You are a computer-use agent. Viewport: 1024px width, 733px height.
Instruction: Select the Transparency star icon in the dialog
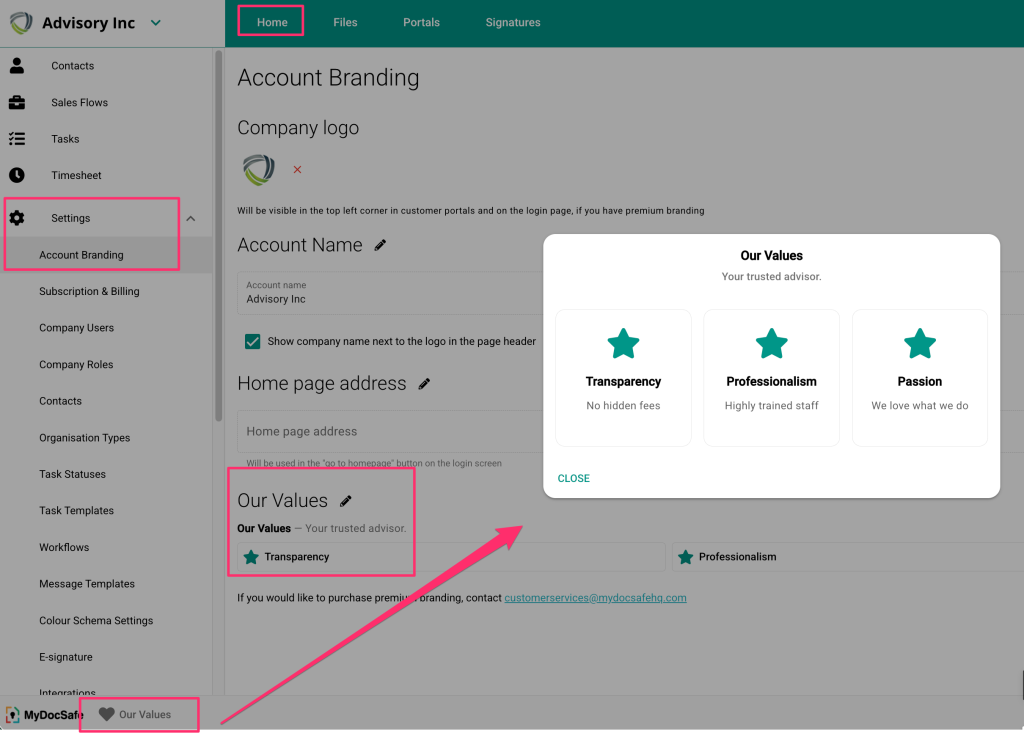point(623,343)
